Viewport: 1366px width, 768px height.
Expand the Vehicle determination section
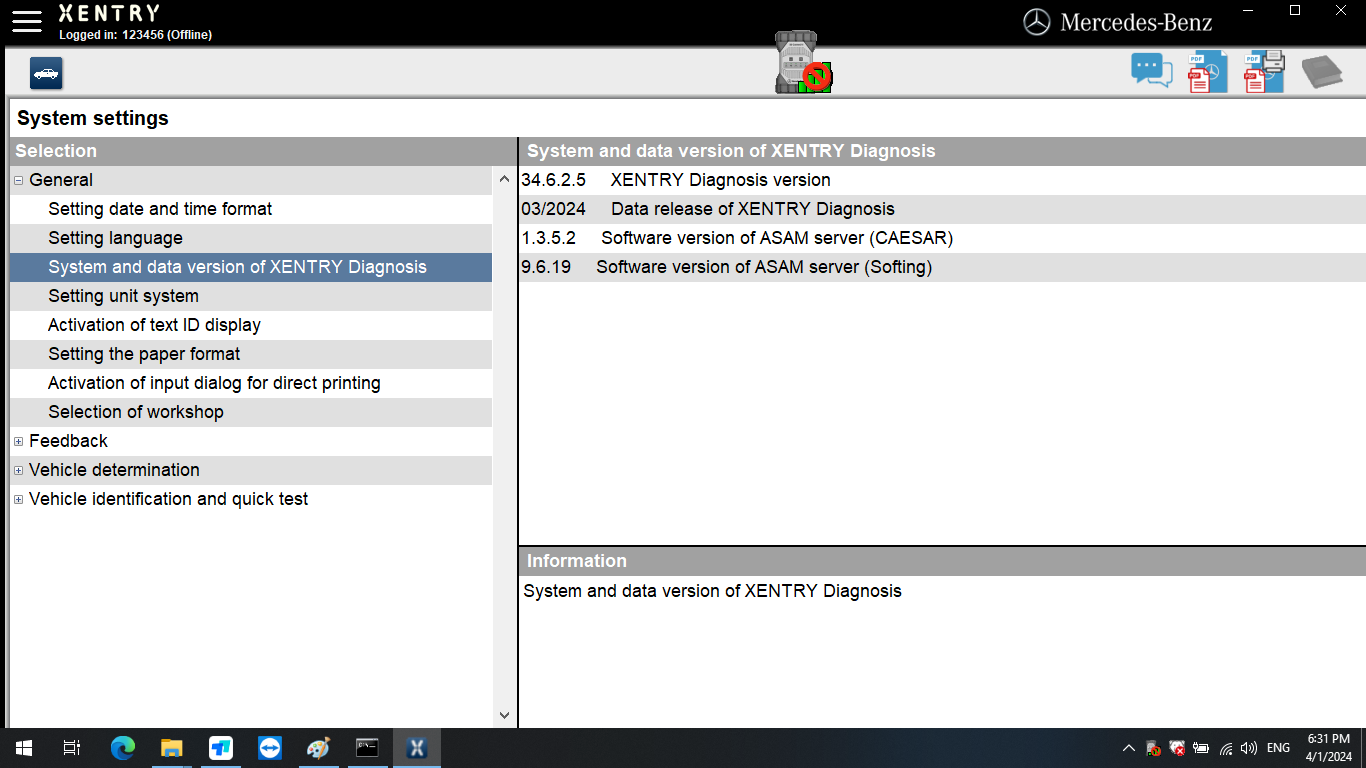pos(17,470)
